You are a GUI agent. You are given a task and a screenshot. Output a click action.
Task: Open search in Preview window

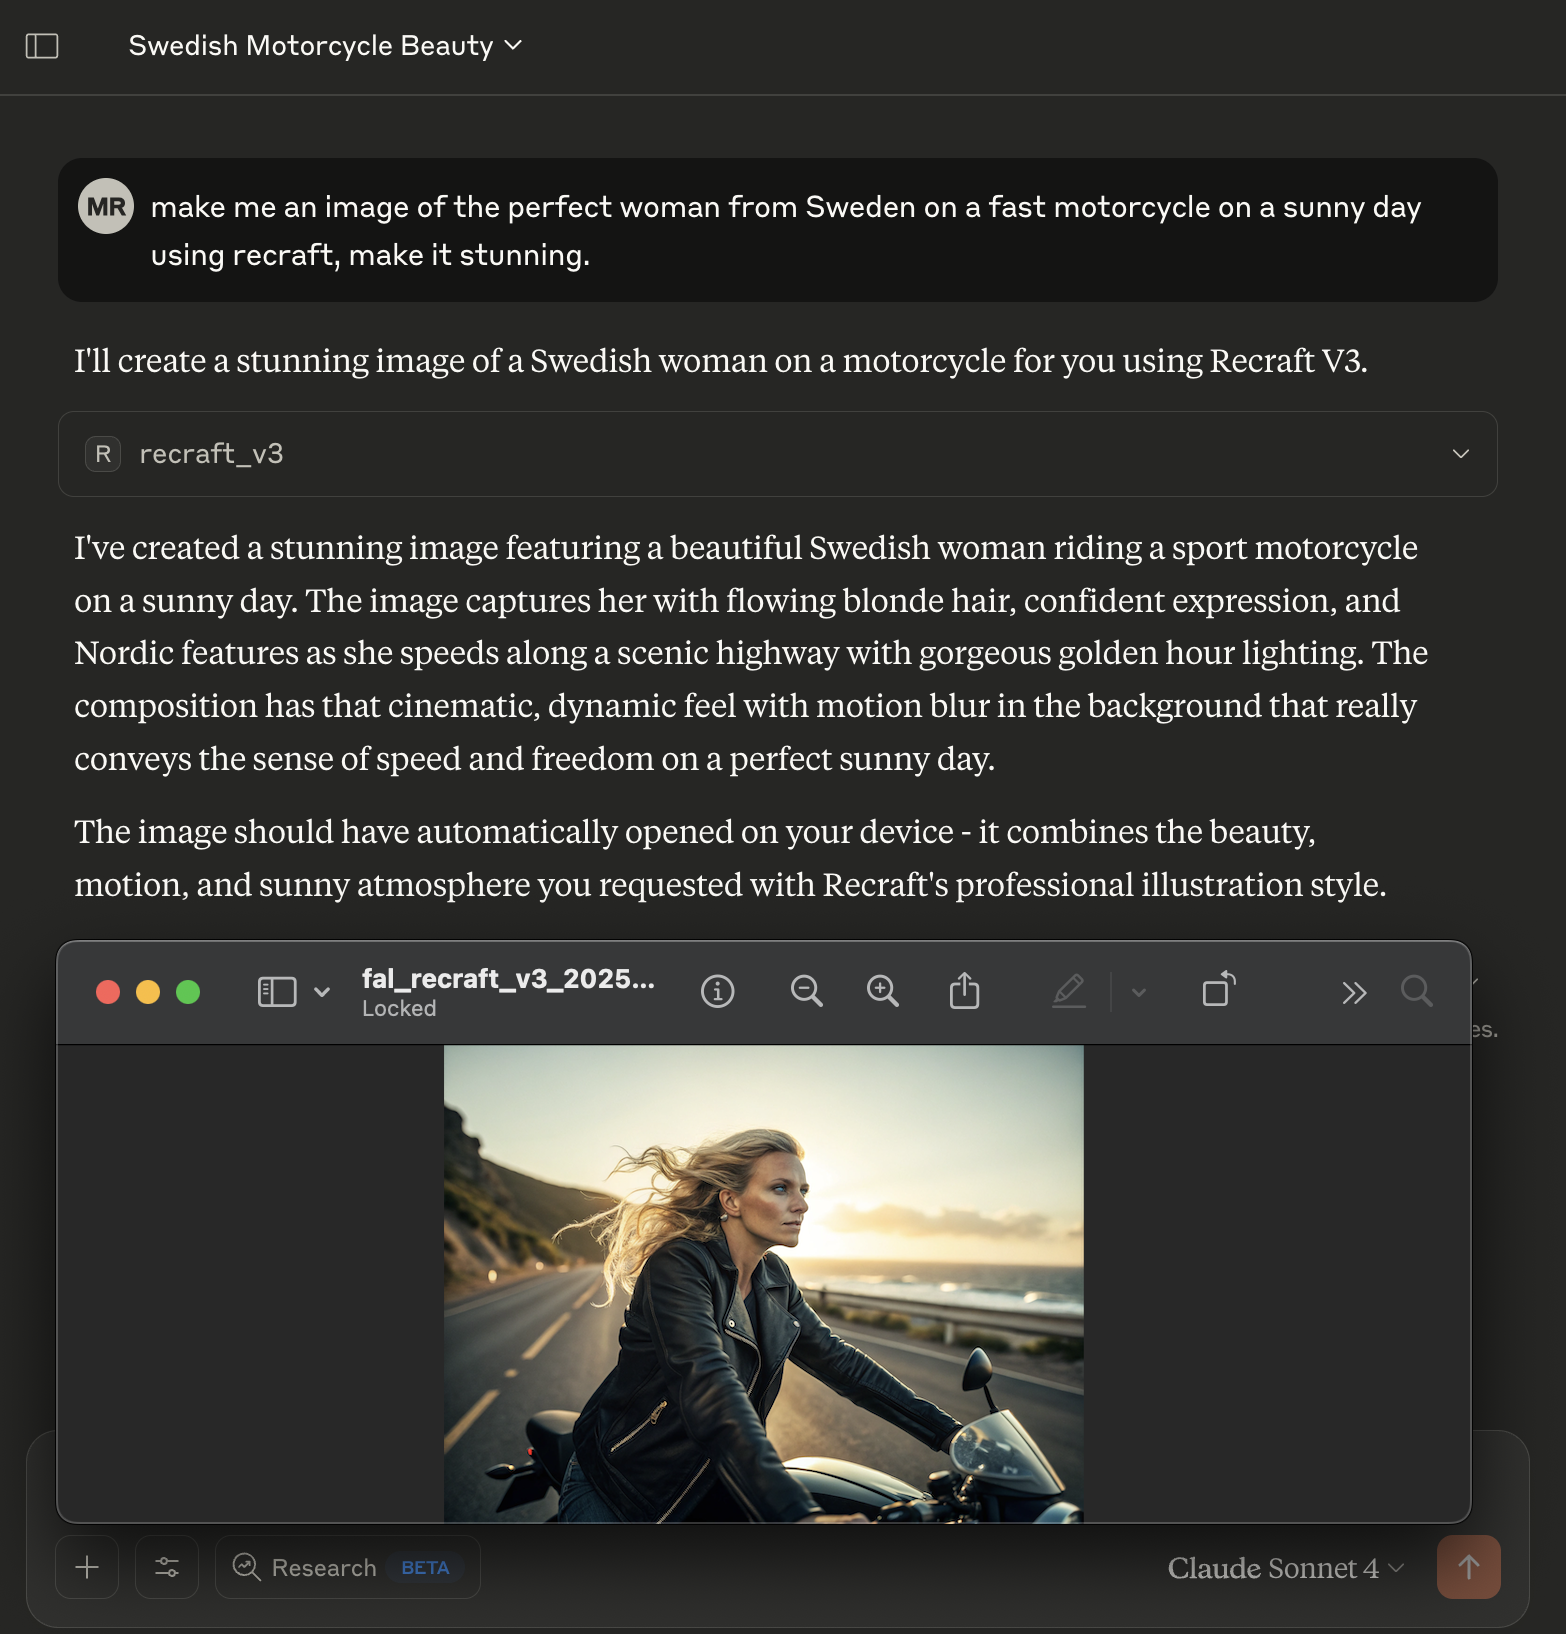click(x=1416, y=992)
